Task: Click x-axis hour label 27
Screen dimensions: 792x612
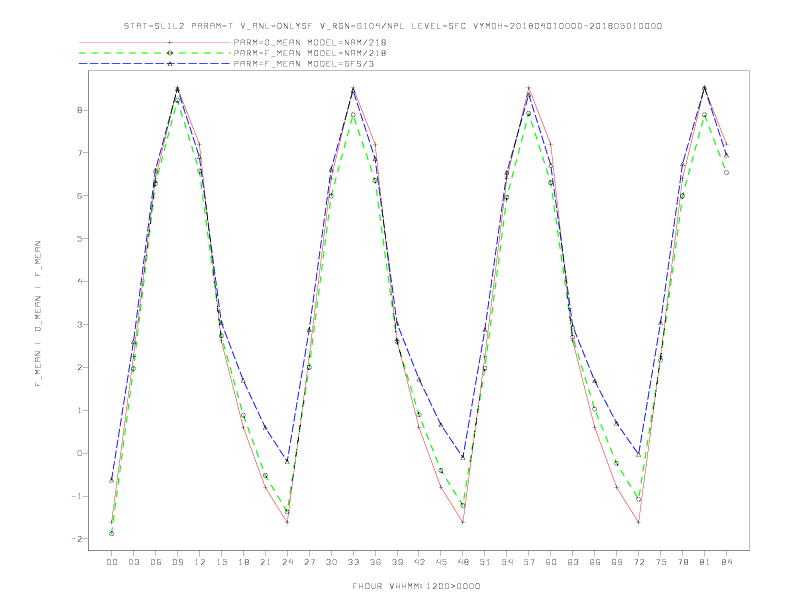Action: tap(309, 562)
